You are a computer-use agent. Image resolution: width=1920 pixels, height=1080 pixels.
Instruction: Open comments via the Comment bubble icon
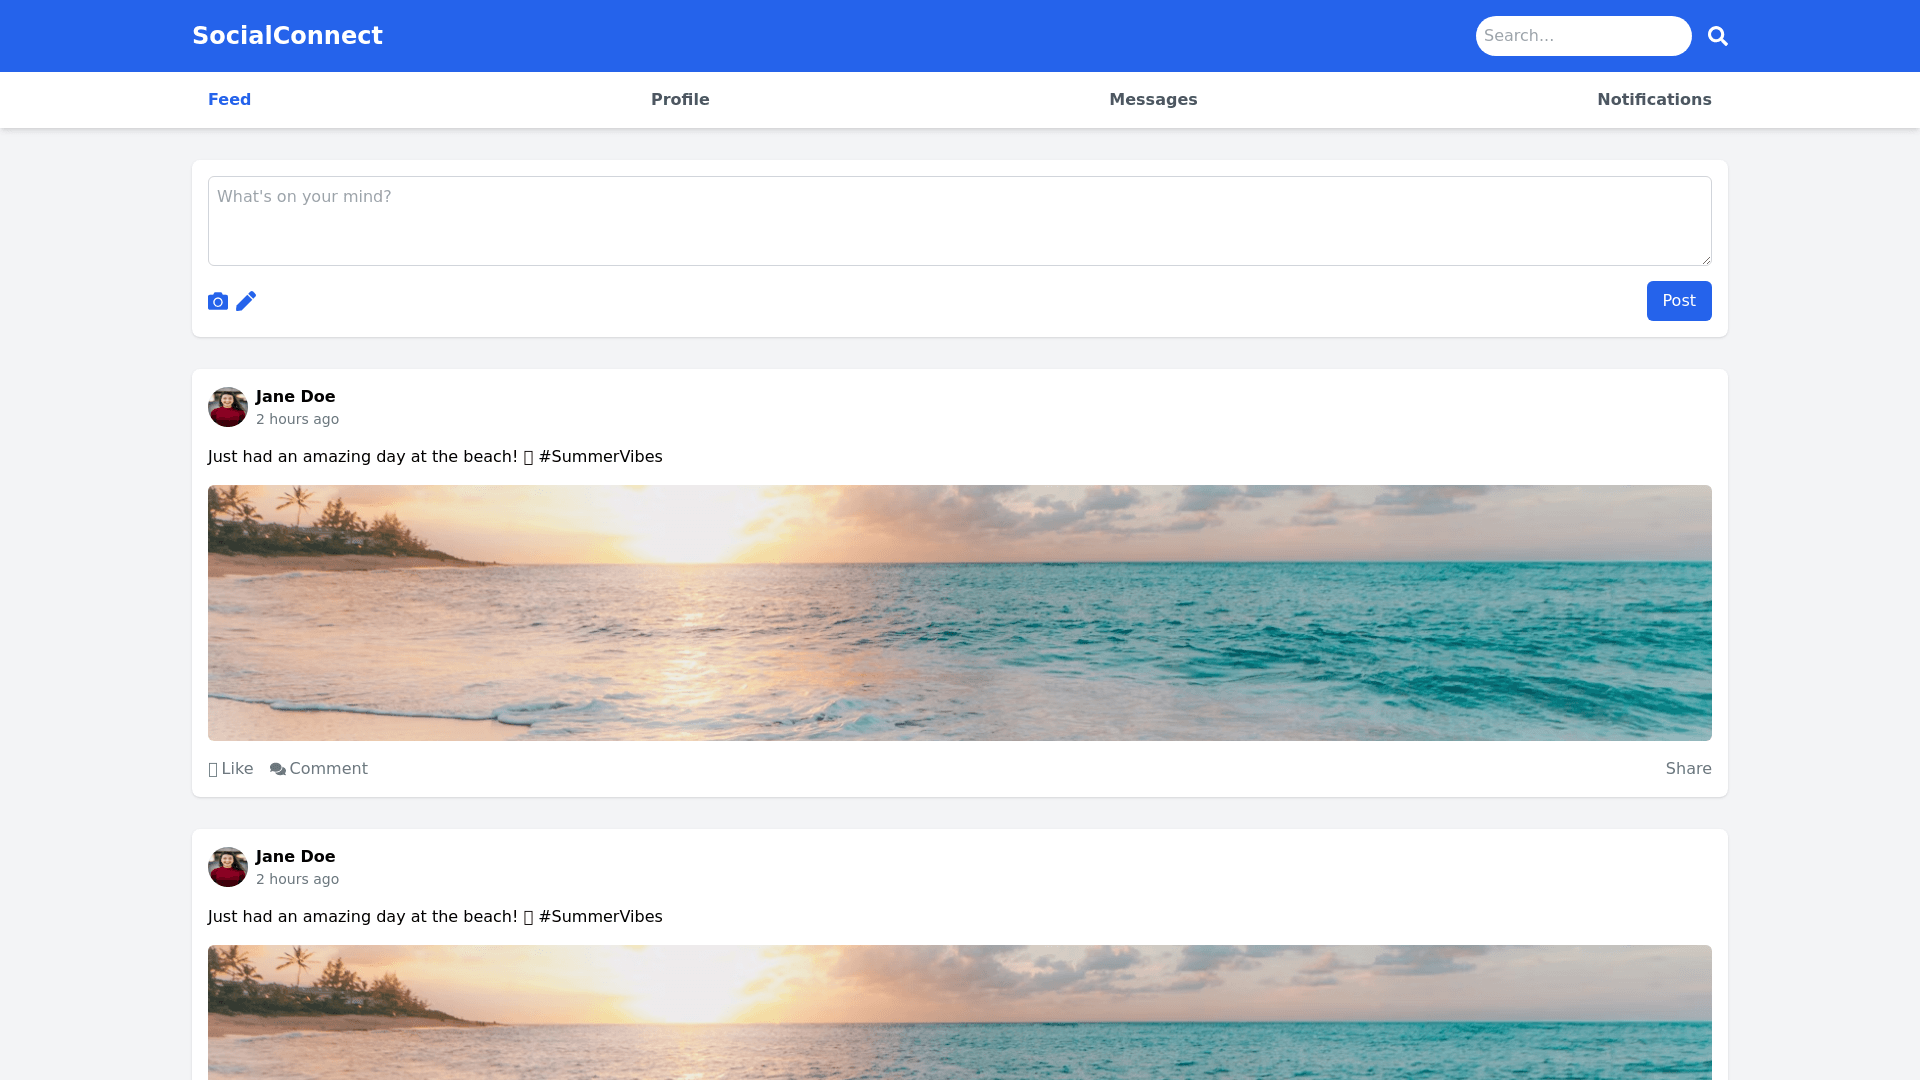point(278,769)
